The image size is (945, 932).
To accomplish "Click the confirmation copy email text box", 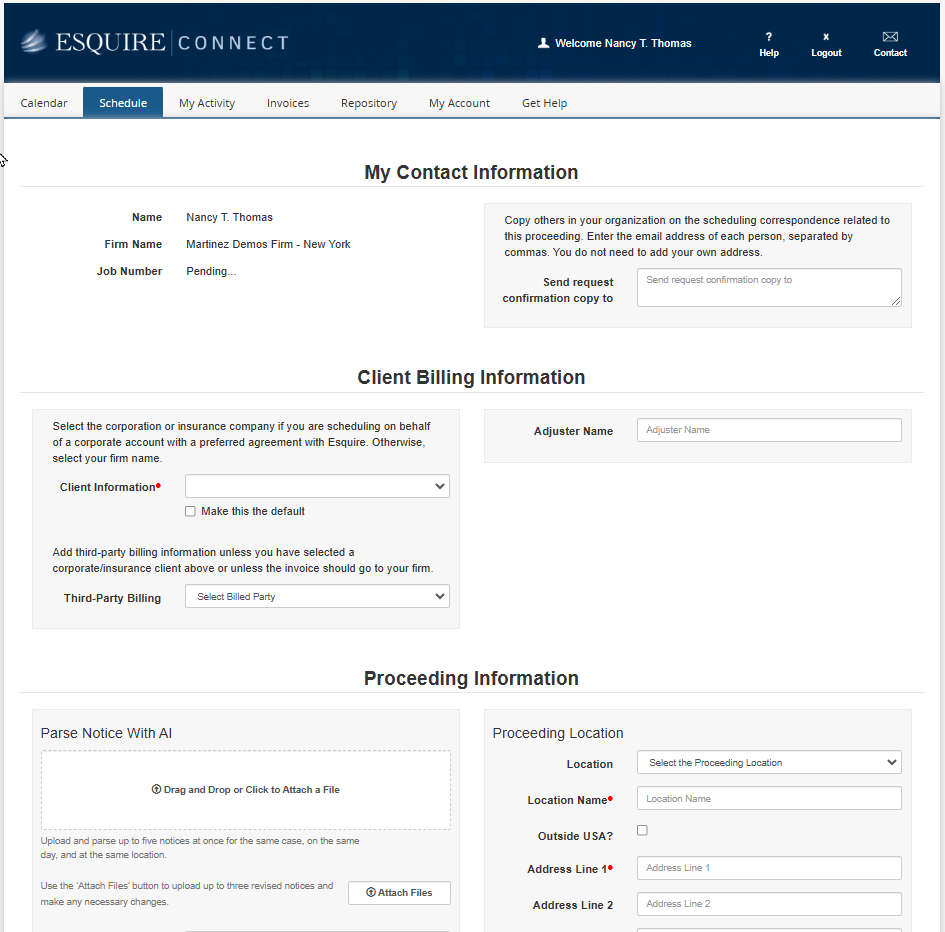I will click(769, 287).
